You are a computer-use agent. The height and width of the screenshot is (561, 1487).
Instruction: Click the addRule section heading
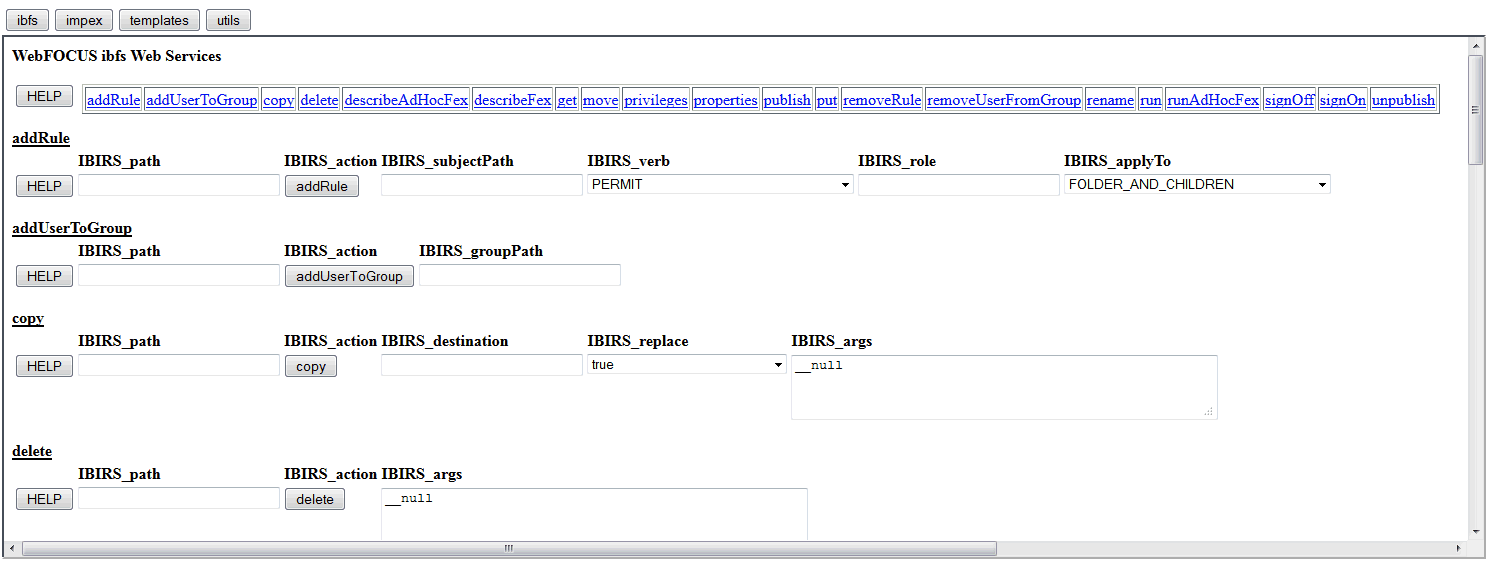(41, 139)
